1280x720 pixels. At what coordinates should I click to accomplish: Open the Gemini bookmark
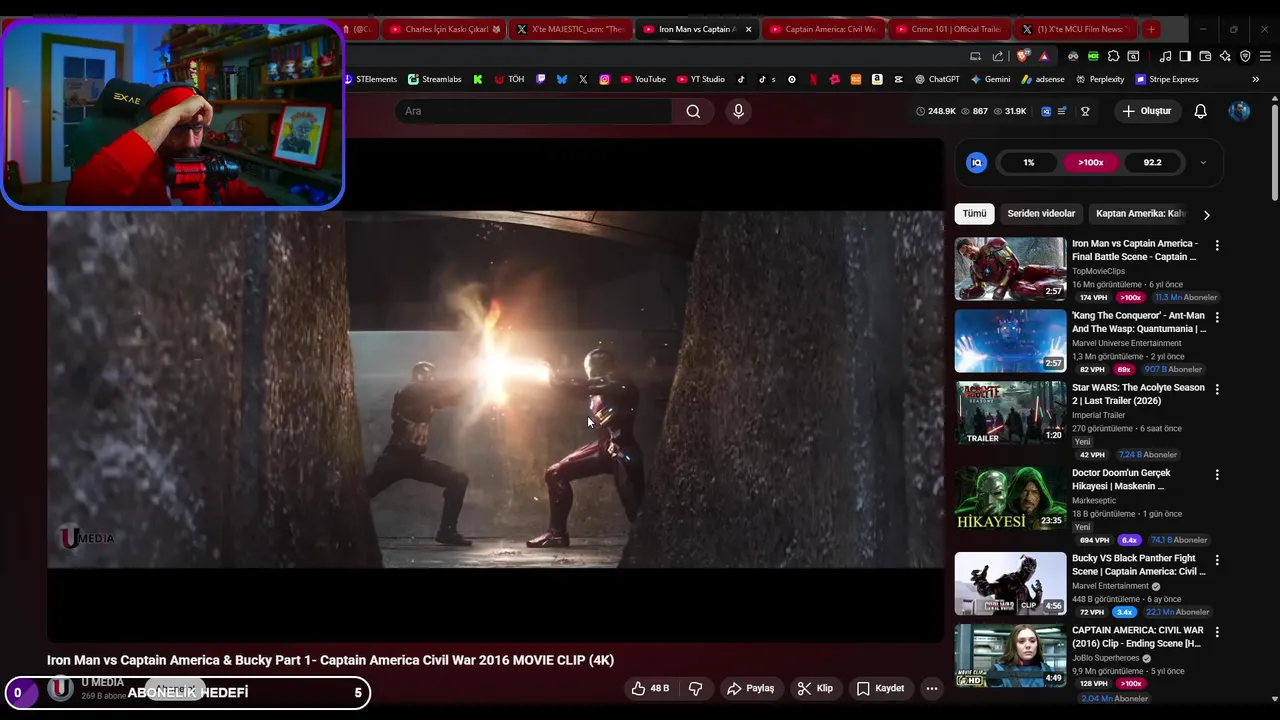(990, 79)
